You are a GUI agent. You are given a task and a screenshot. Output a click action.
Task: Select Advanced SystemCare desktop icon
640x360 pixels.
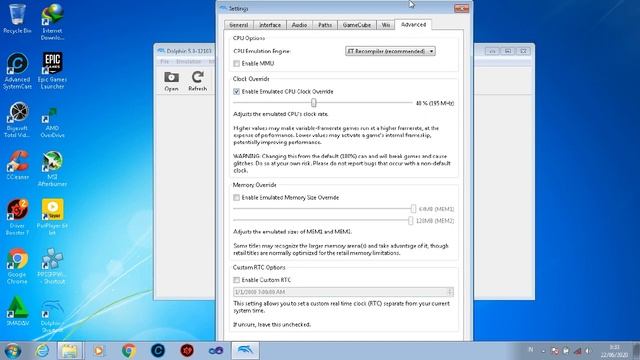[17, 71]
